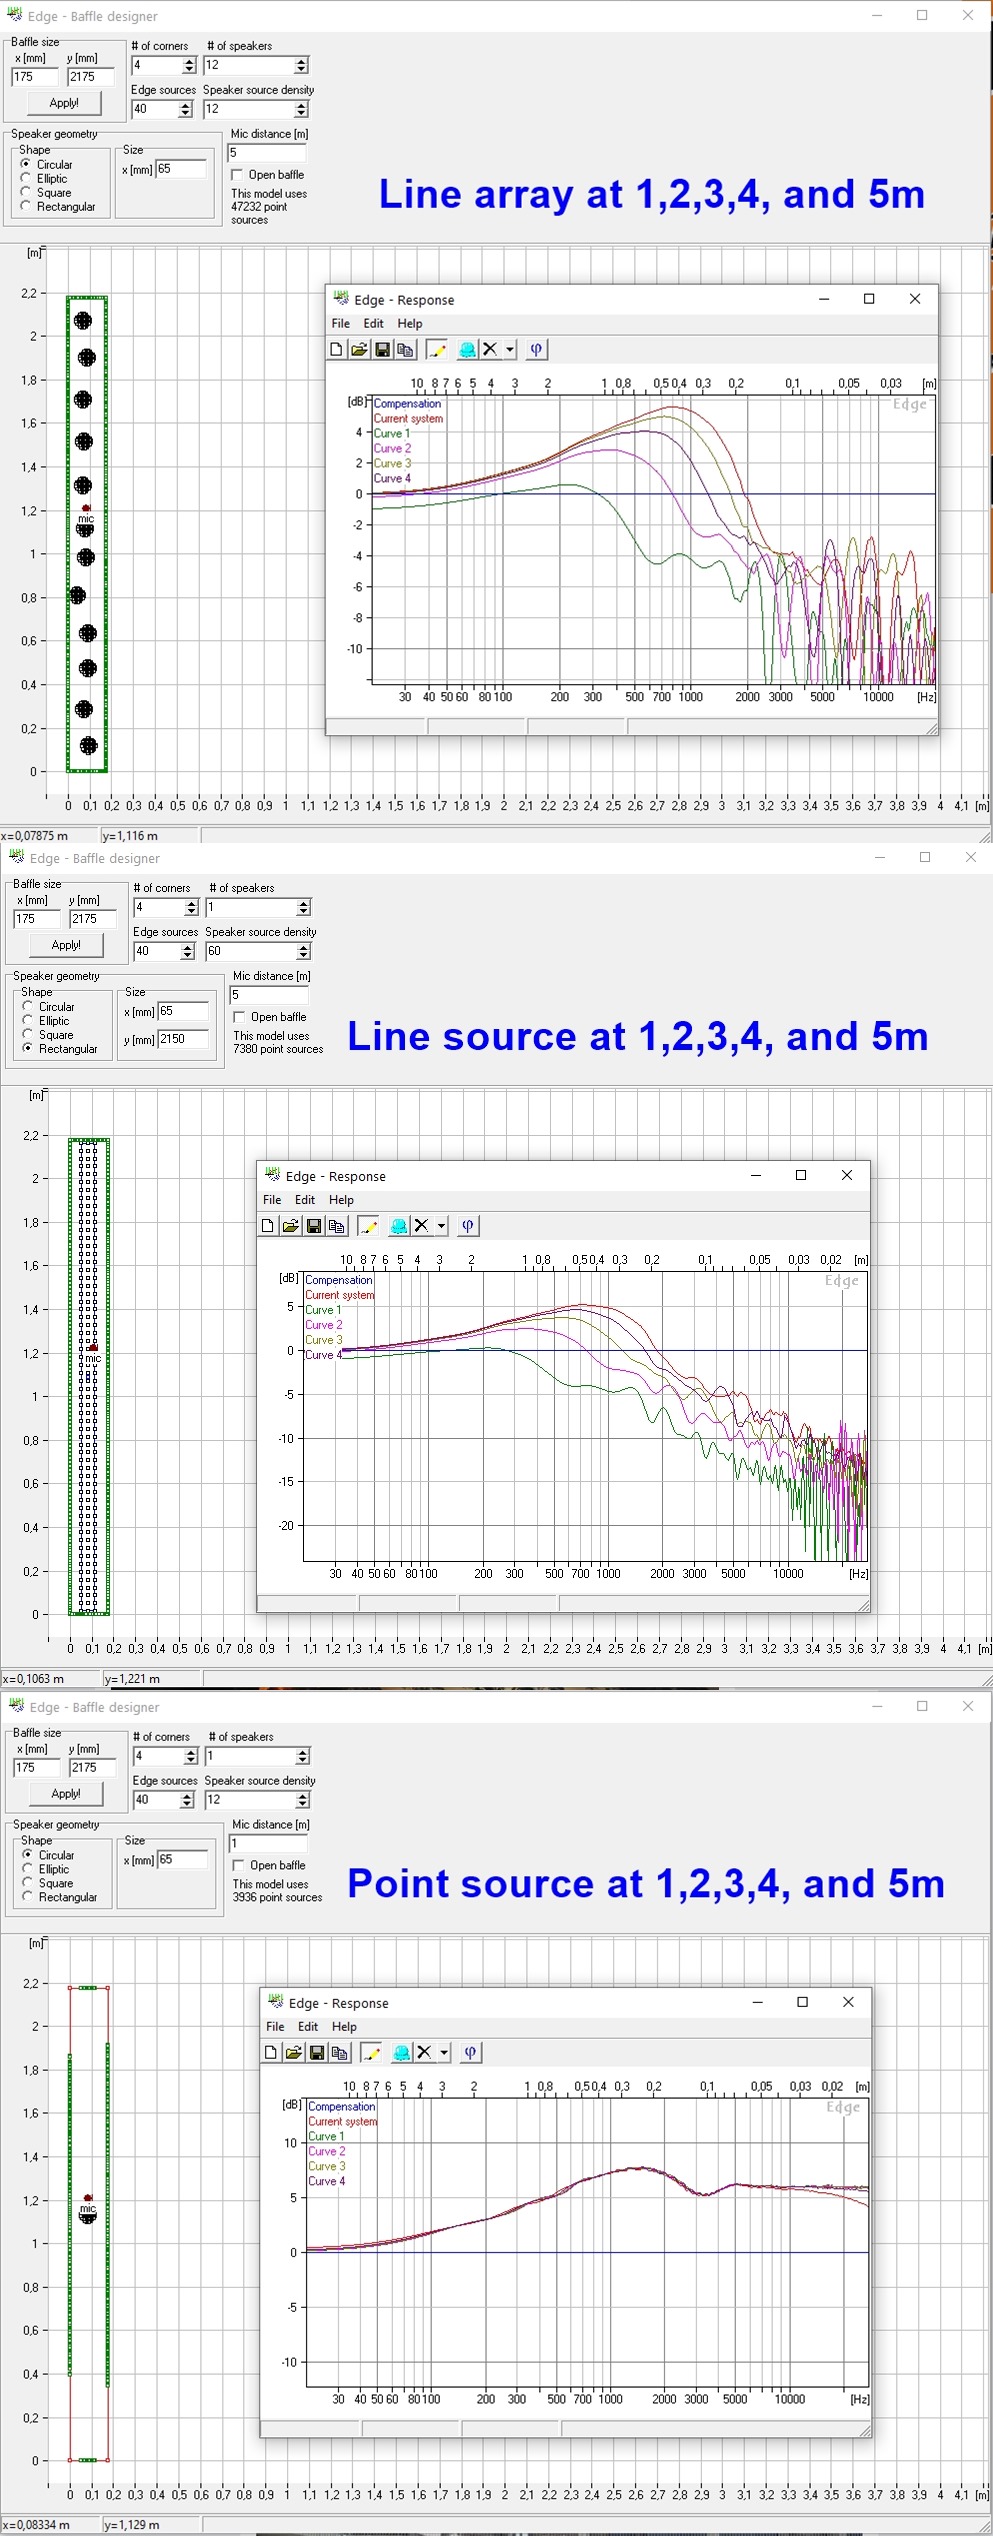Enable Open baffle in Point source designer
The width and height of the screenshot is (993, 2536).
pos(239,1864)
